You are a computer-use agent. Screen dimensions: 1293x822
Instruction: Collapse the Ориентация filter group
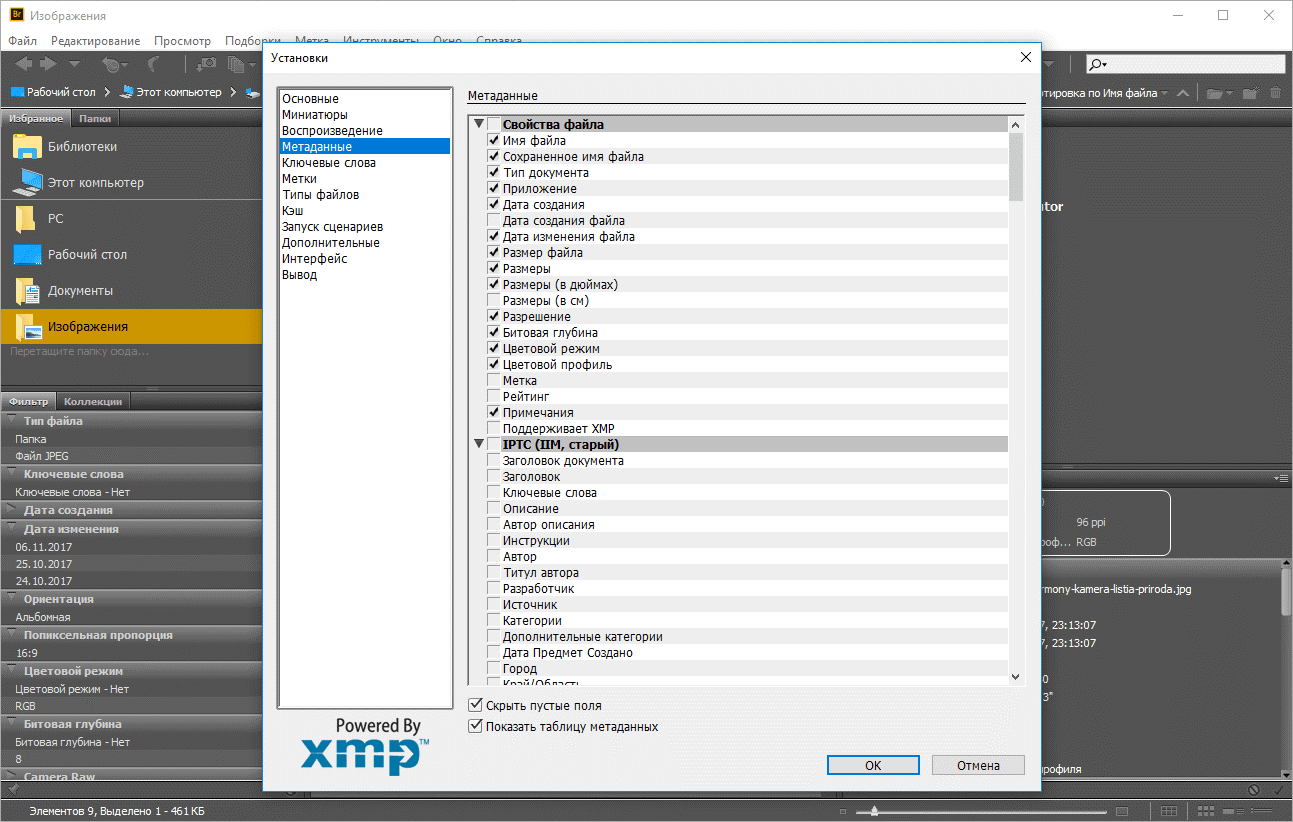[11, 599]
